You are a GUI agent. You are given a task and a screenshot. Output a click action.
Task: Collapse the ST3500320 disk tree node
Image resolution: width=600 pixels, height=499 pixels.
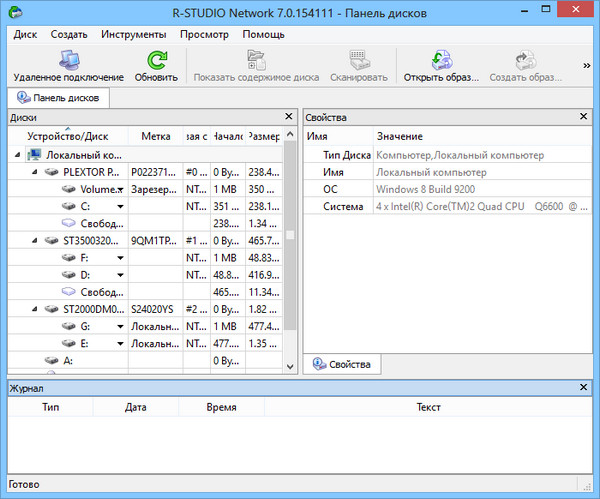(33, 241)
